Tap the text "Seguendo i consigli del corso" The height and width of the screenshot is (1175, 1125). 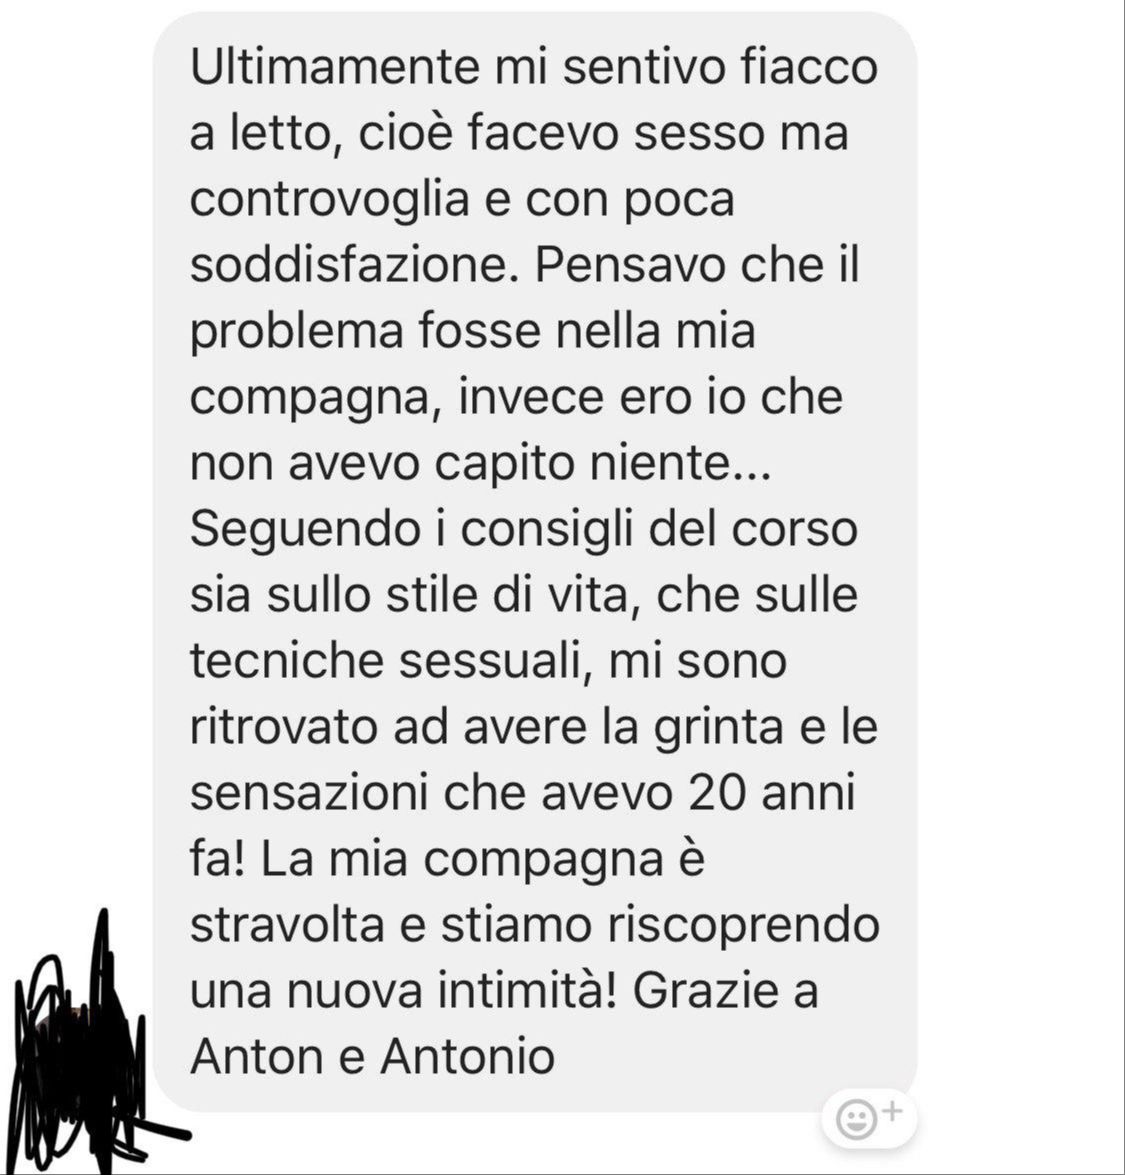(x=524, y=529)
